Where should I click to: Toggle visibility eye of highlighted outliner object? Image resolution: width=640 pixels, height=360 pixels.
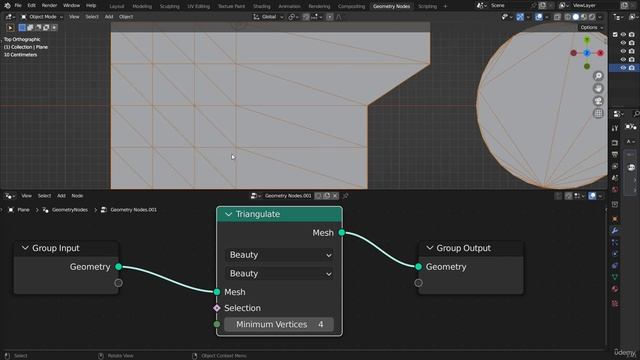(623, 68)
